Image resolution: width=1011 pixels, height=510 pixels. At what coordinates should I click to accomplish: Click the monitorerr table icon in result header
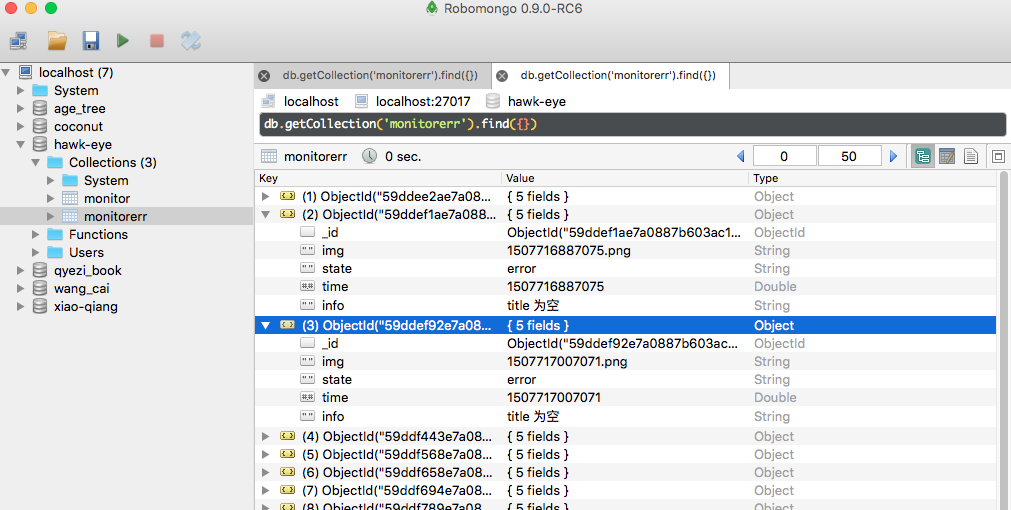coord(269,156)
